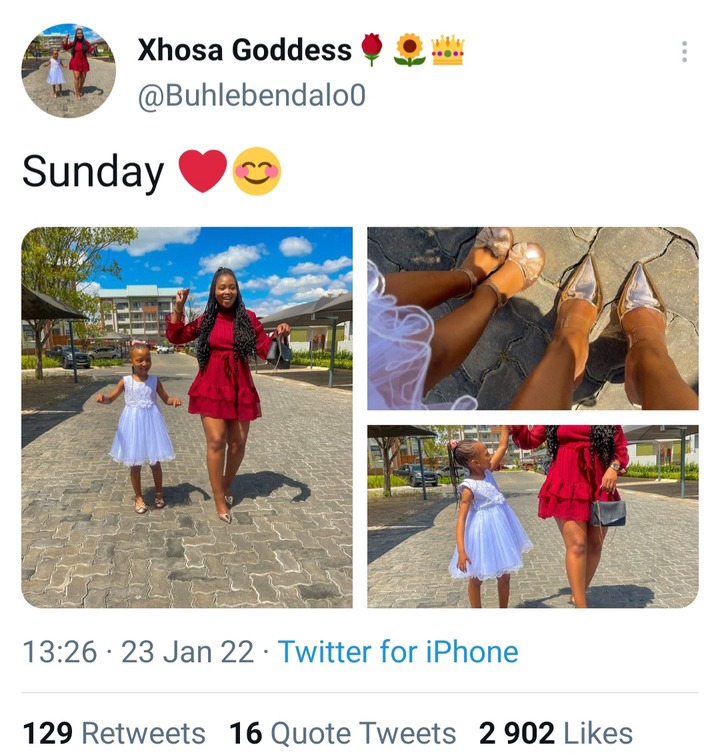Image resolution: width=720 pixels, height=753 pixels.
Task: View the 129 Retweets list
Action: click(114, 733)
